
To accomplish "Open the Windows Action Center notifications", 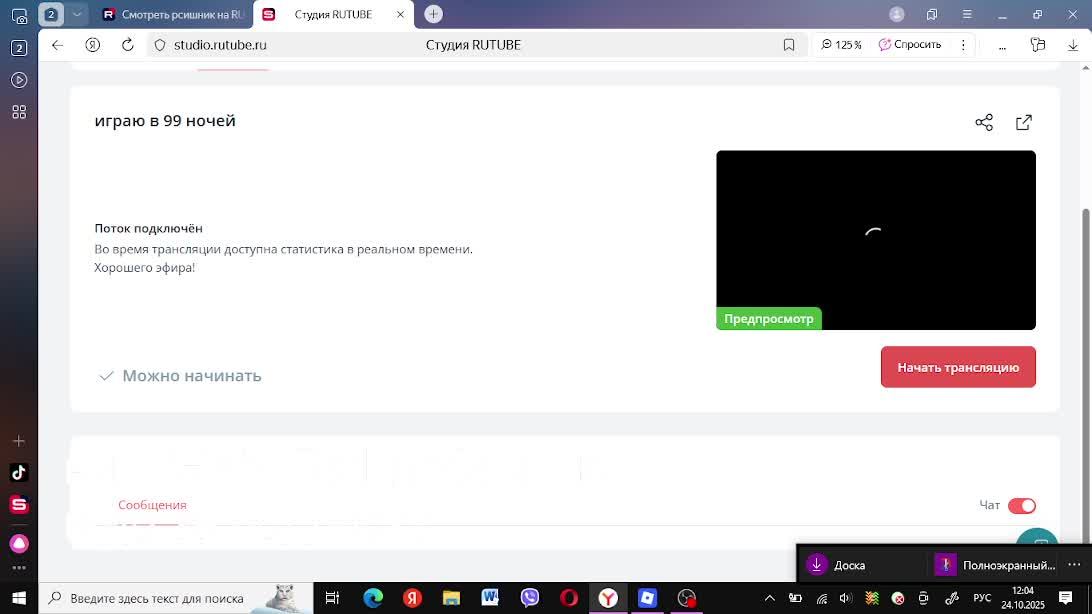I will click(1066, 598).
